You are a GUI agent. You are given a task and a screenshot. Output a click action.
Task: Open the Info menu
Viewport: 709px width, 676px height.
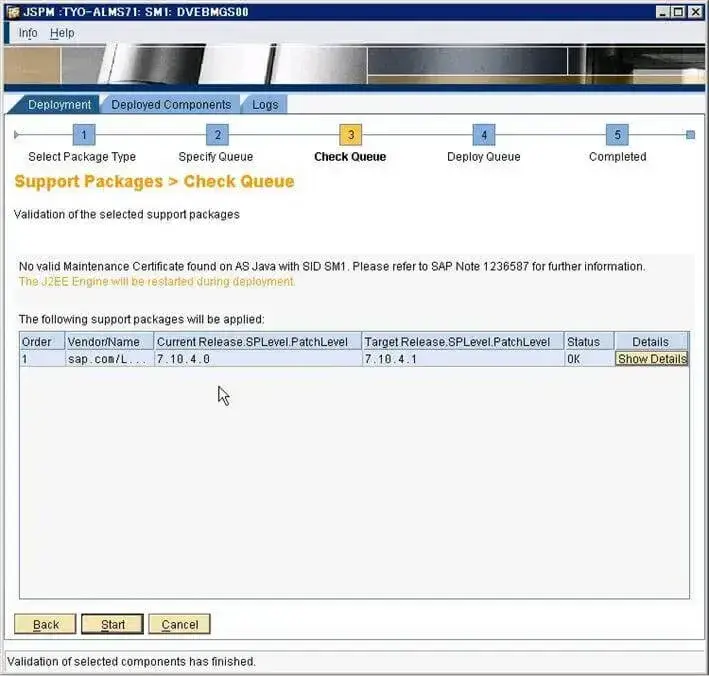click(x=28, y=33)
